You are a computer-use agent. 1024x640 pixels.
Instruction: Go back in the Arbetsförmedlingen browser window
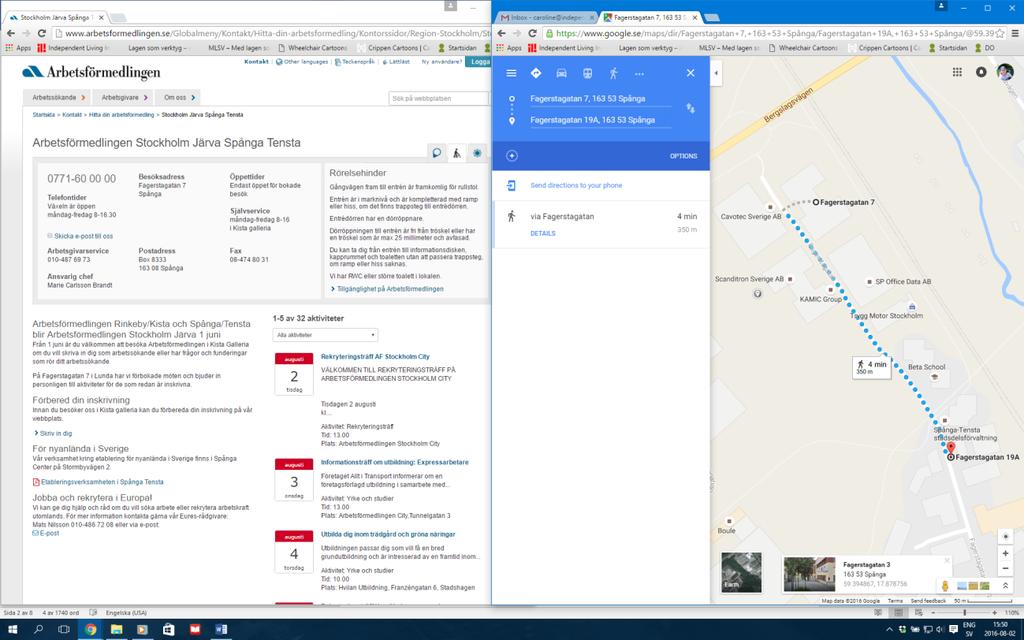pos(10,33)
